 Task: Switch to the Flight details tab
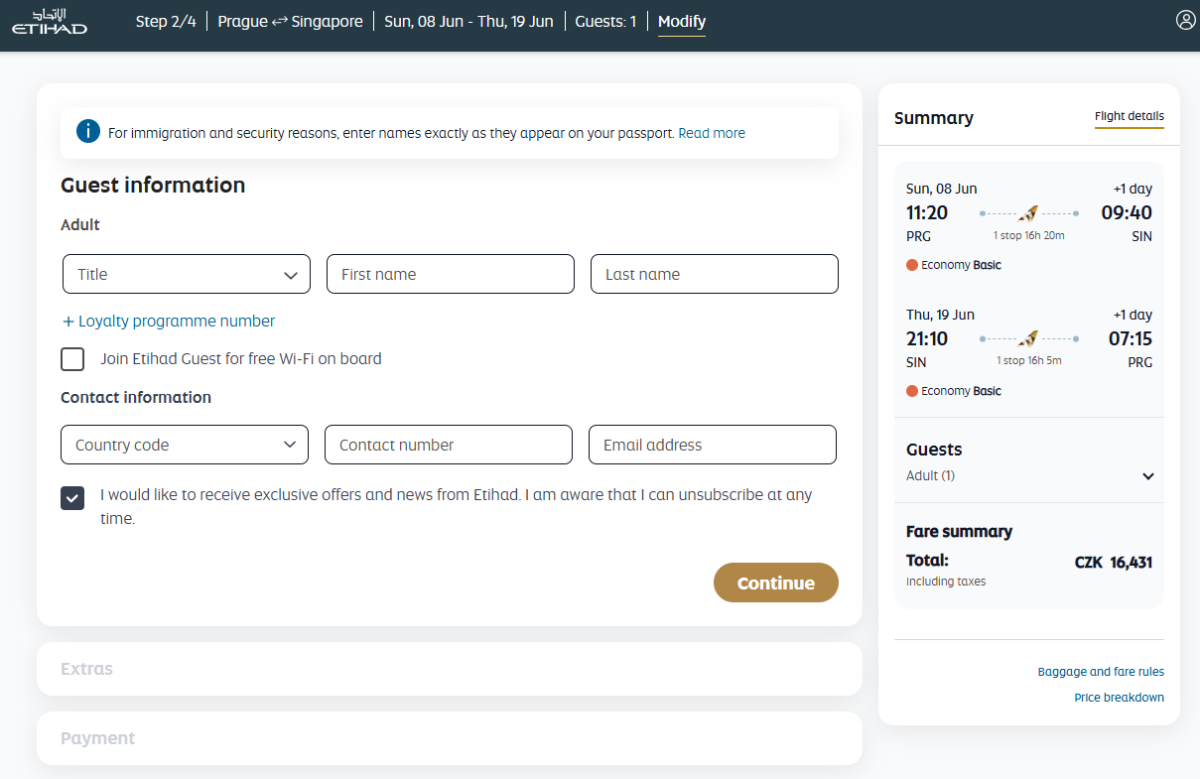pos(1129,116)
